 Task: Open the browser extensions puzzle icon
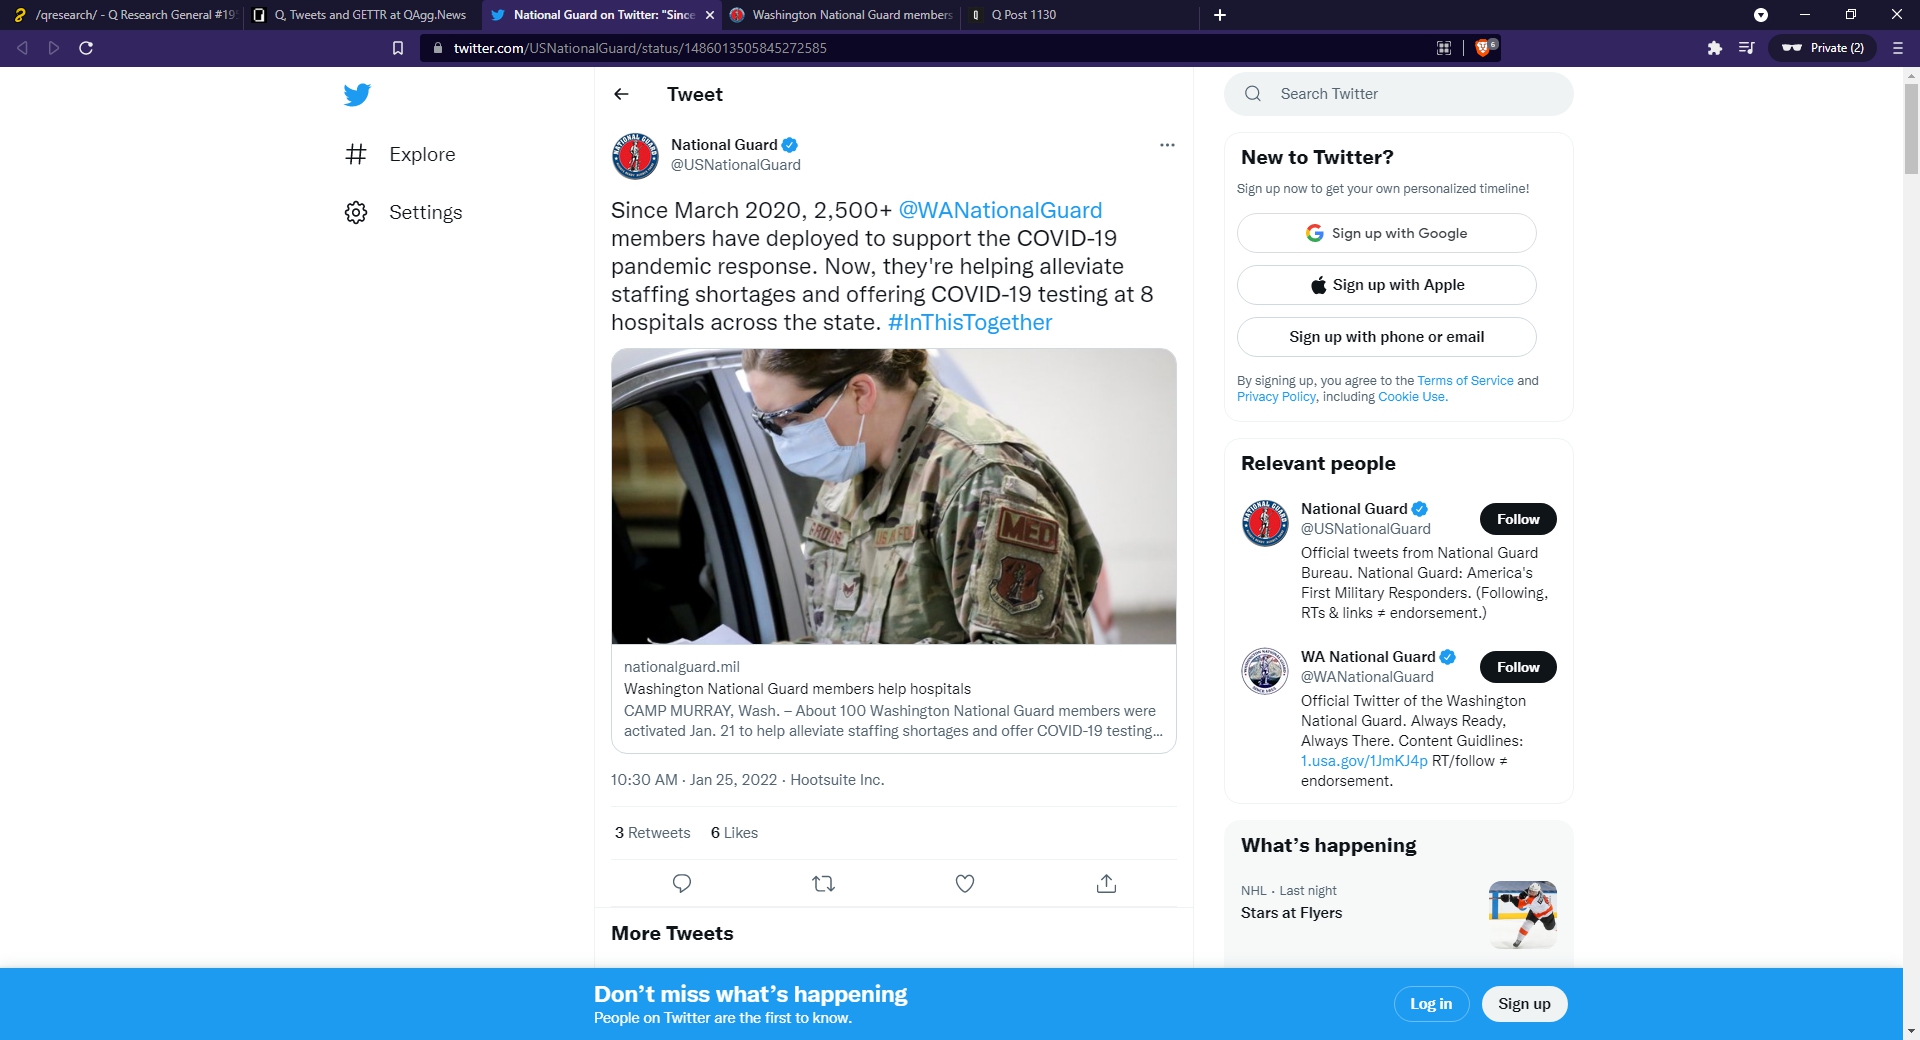click(1714, 48)
